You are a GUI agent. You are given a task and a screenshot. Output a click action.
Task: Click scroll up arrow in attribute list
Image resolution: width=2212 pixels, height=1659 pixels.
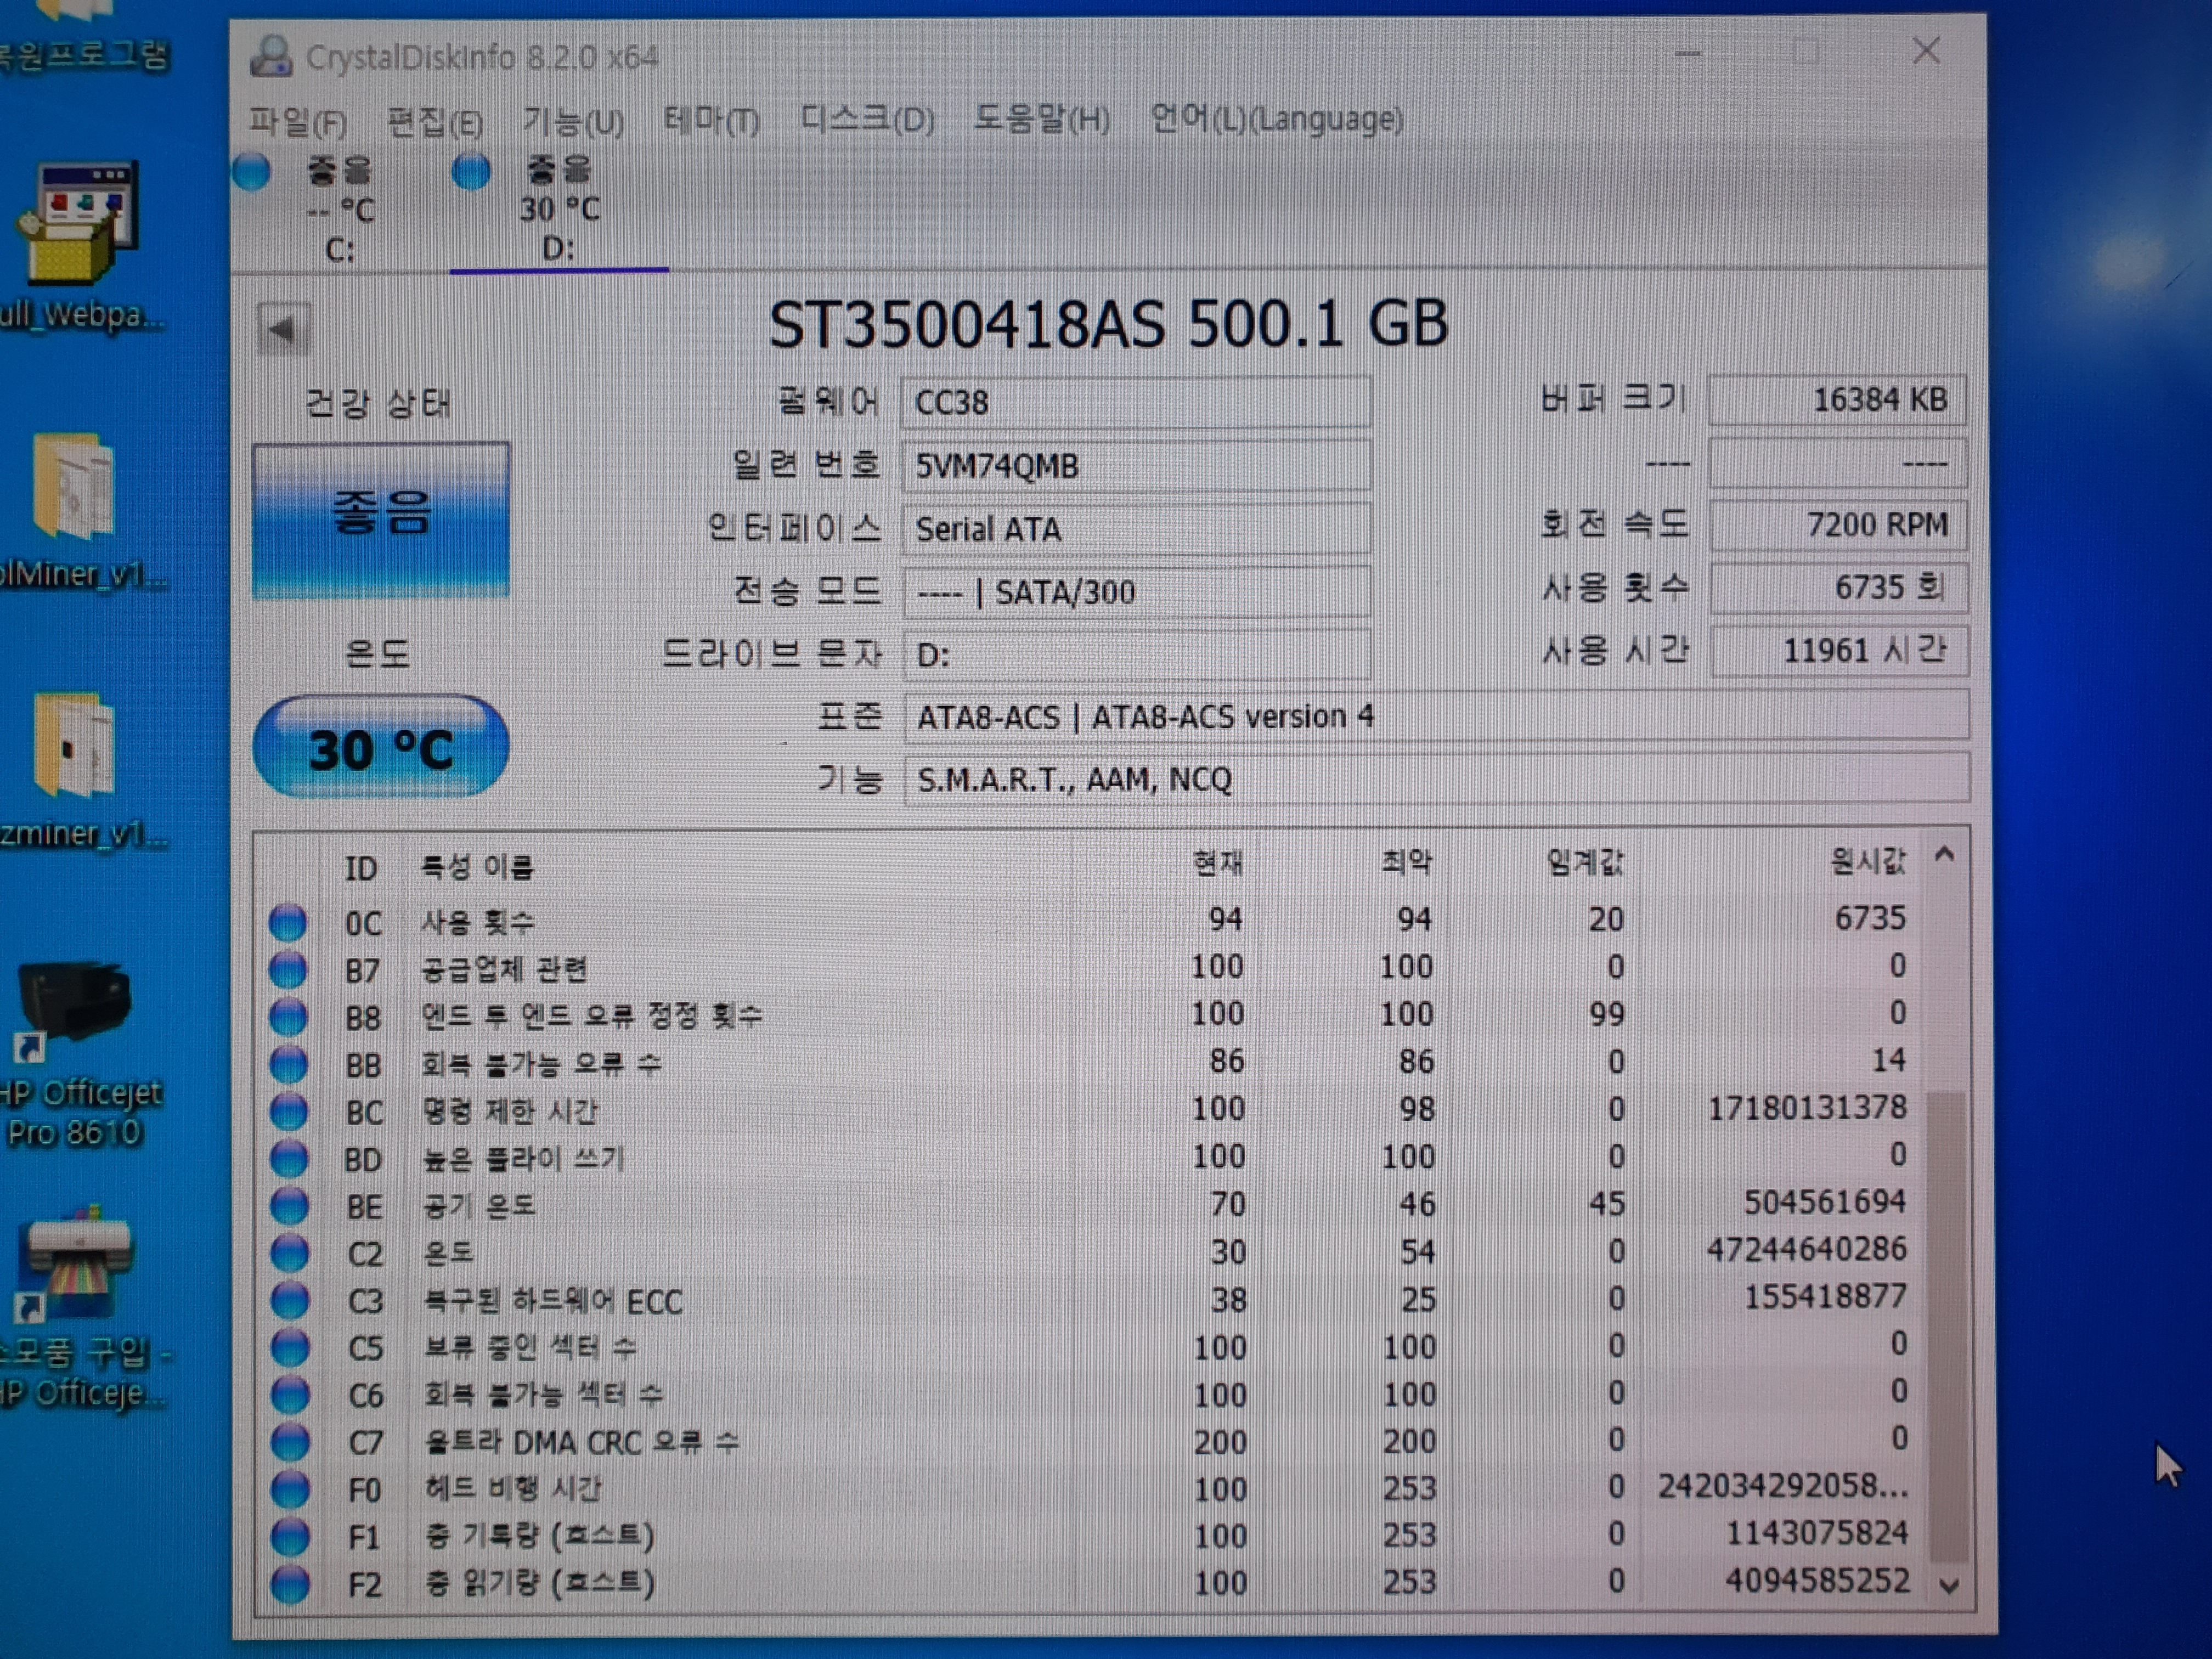[x=1945, y=855]
